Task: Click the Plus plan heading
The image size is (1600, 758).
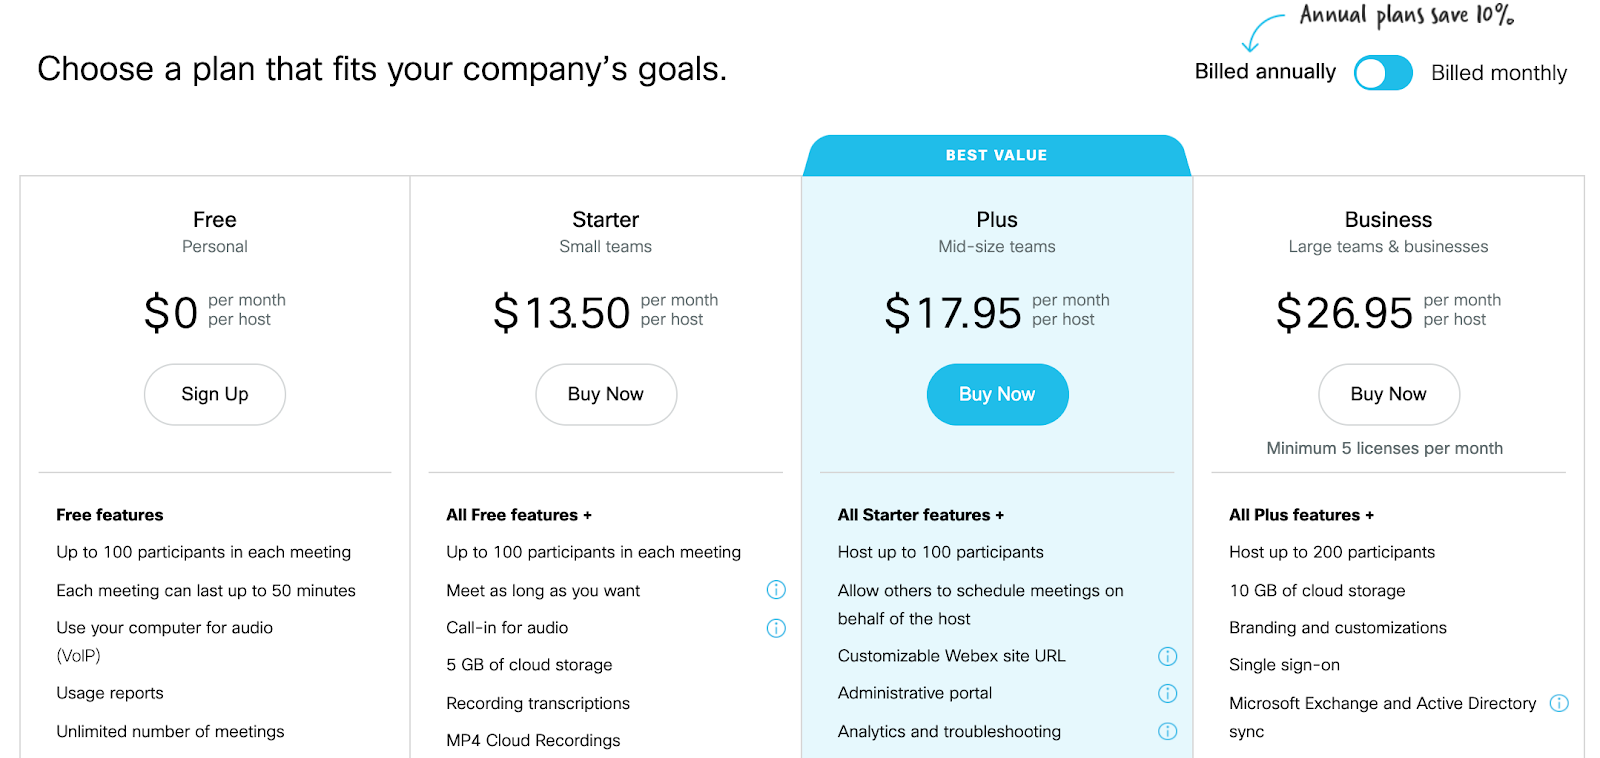Action: pos(997,220)
